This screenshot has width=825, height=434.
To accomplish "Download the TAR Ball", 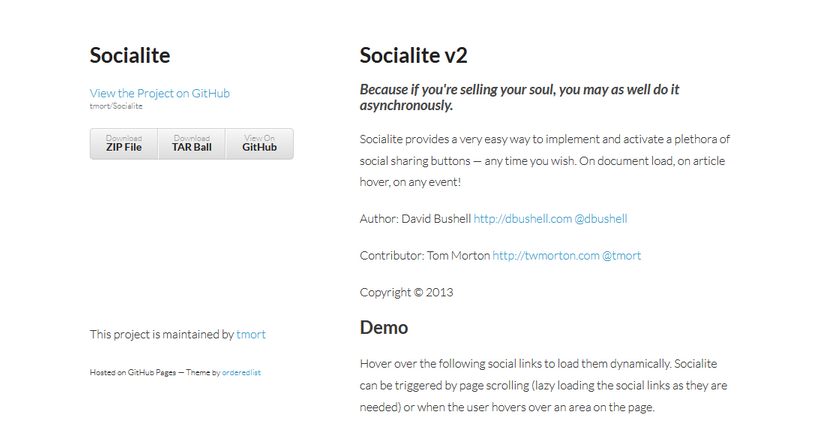I will coord(192,144).
